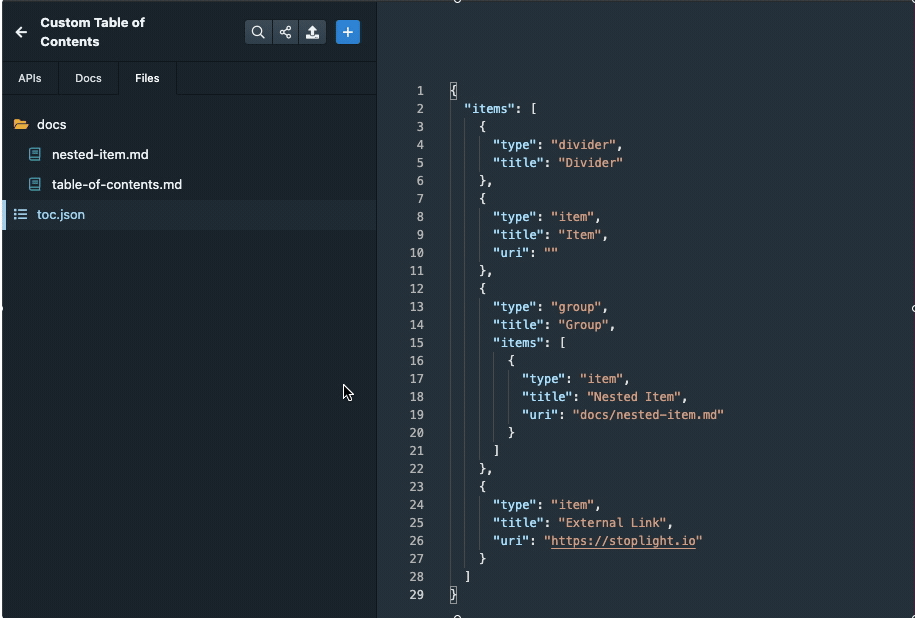915x618 pixels.
Task: Switch to the APIs tab
Action: pyautogui.click(x=29, y=78)
